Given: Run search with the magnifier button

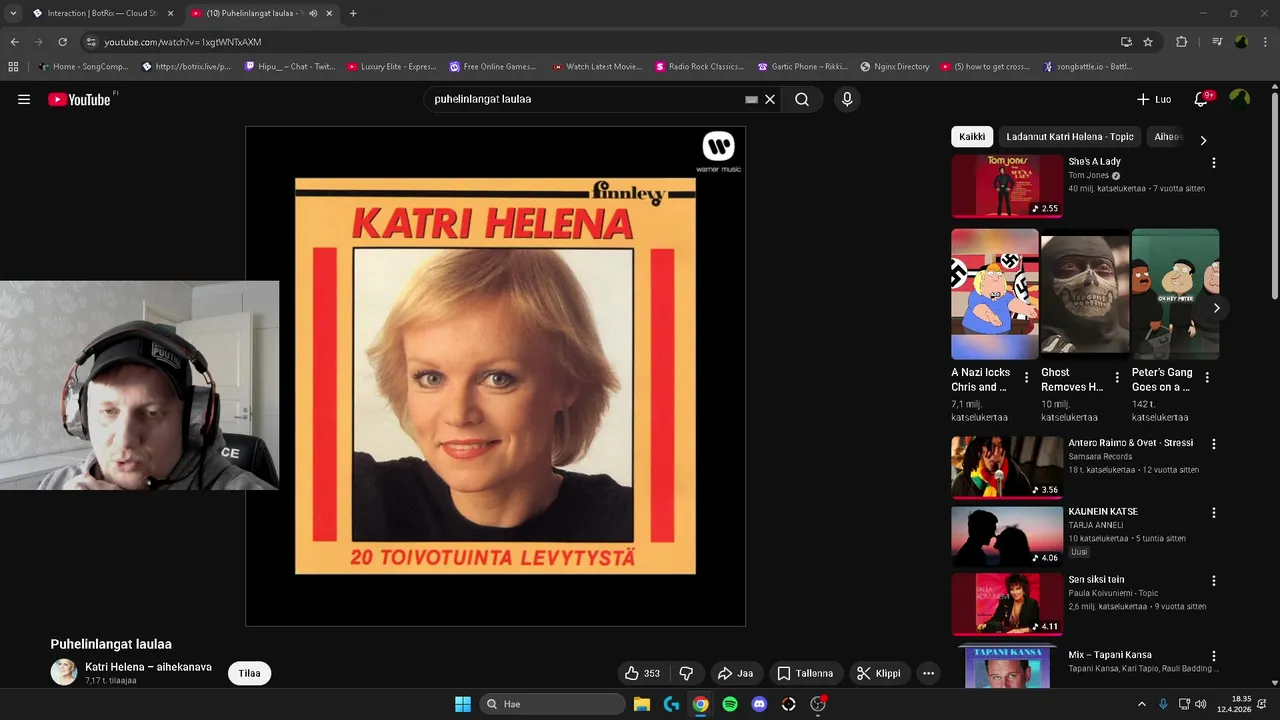Looking at the screenshot, I should coord(802,99).
